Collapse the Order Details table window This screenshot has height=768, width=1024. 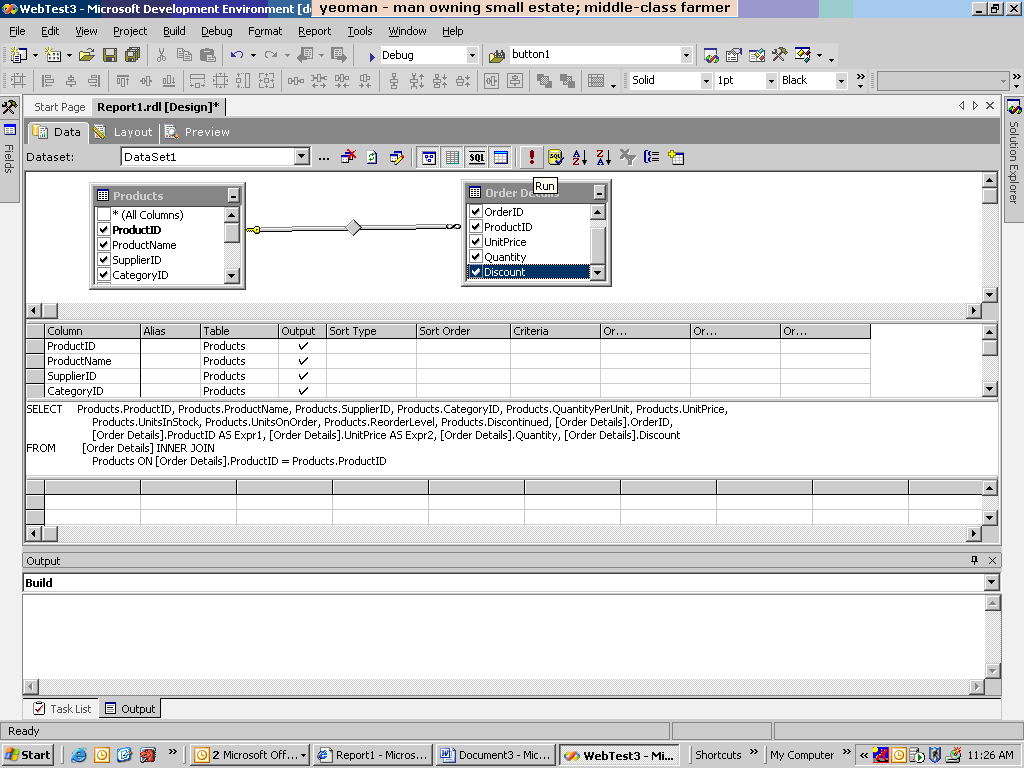599,192
